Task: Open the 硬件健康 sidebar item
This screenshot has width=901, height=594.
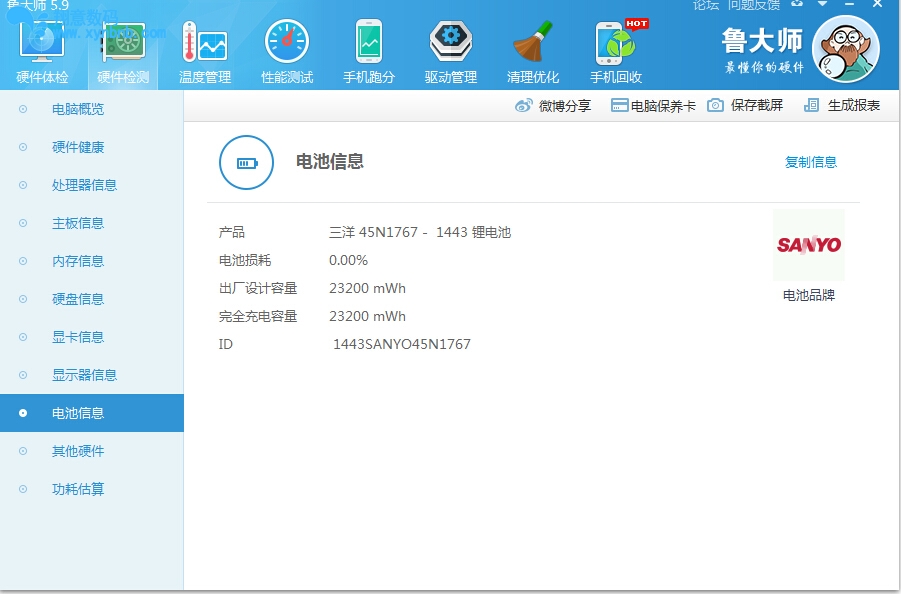Action: pyautogui.click(x=78, y=147)
